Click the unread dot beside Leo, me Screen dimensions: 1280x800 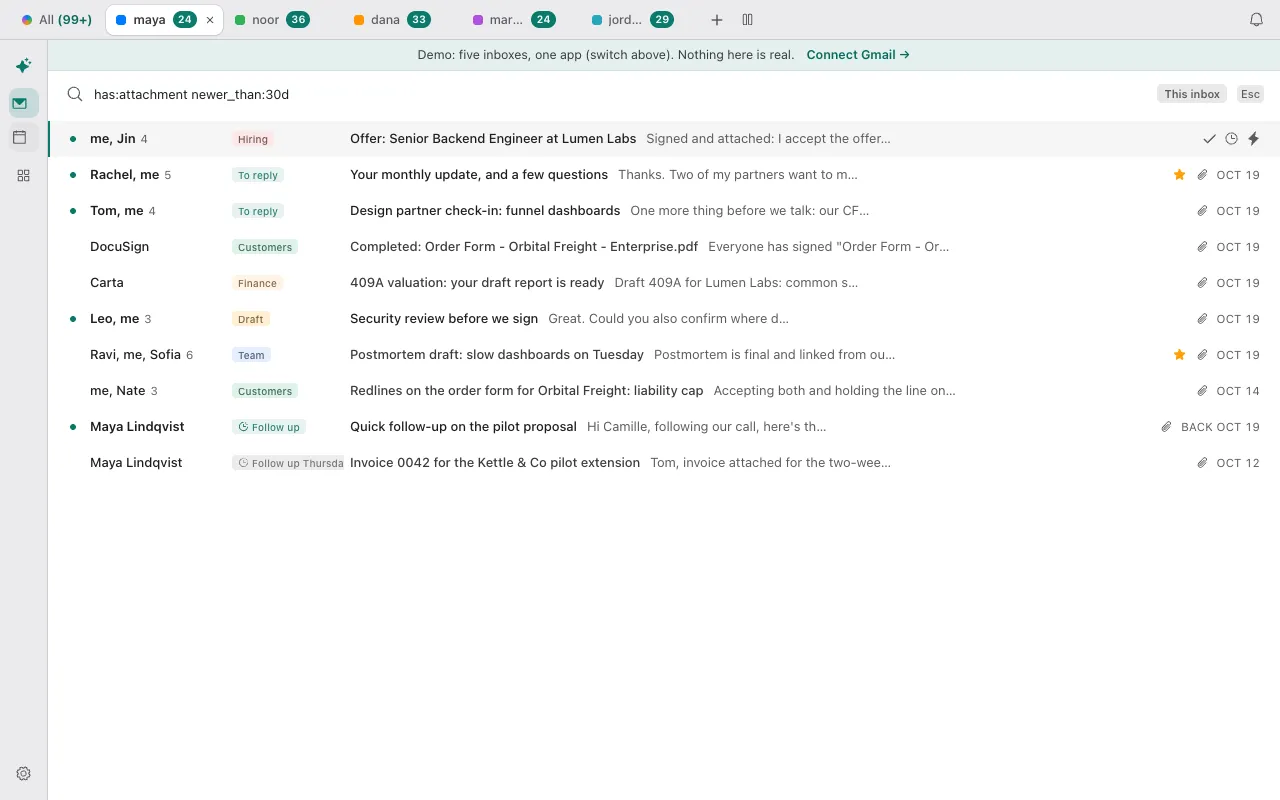click(73, 319)
